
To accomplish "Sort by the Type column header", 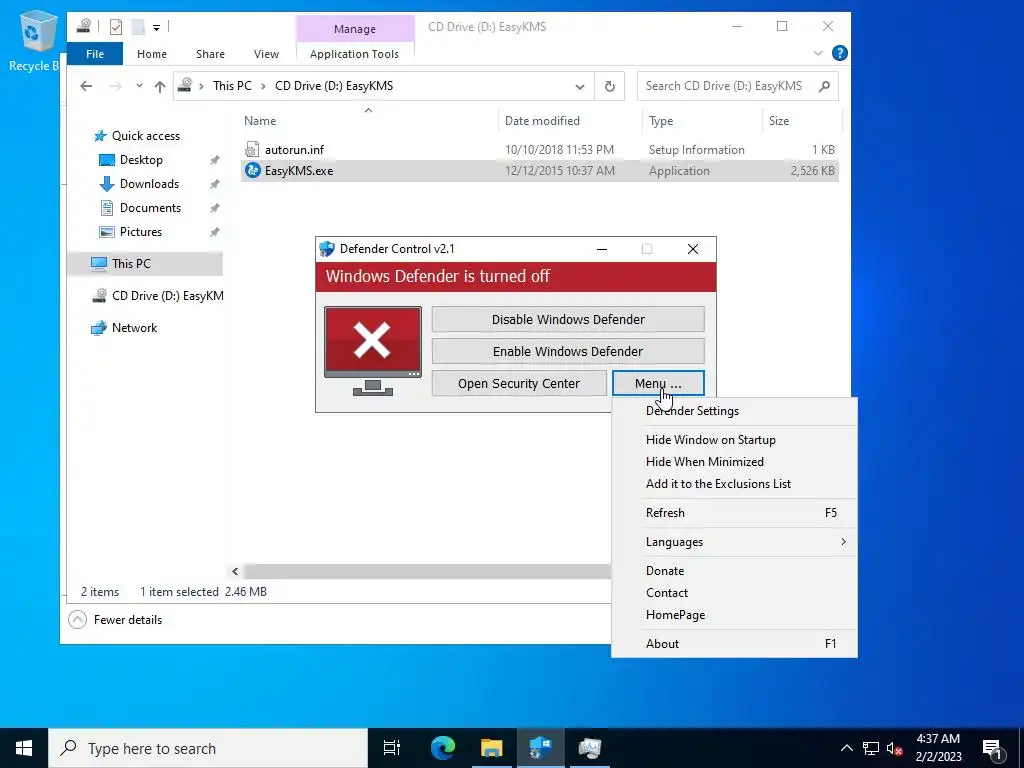I will point(701,120).
